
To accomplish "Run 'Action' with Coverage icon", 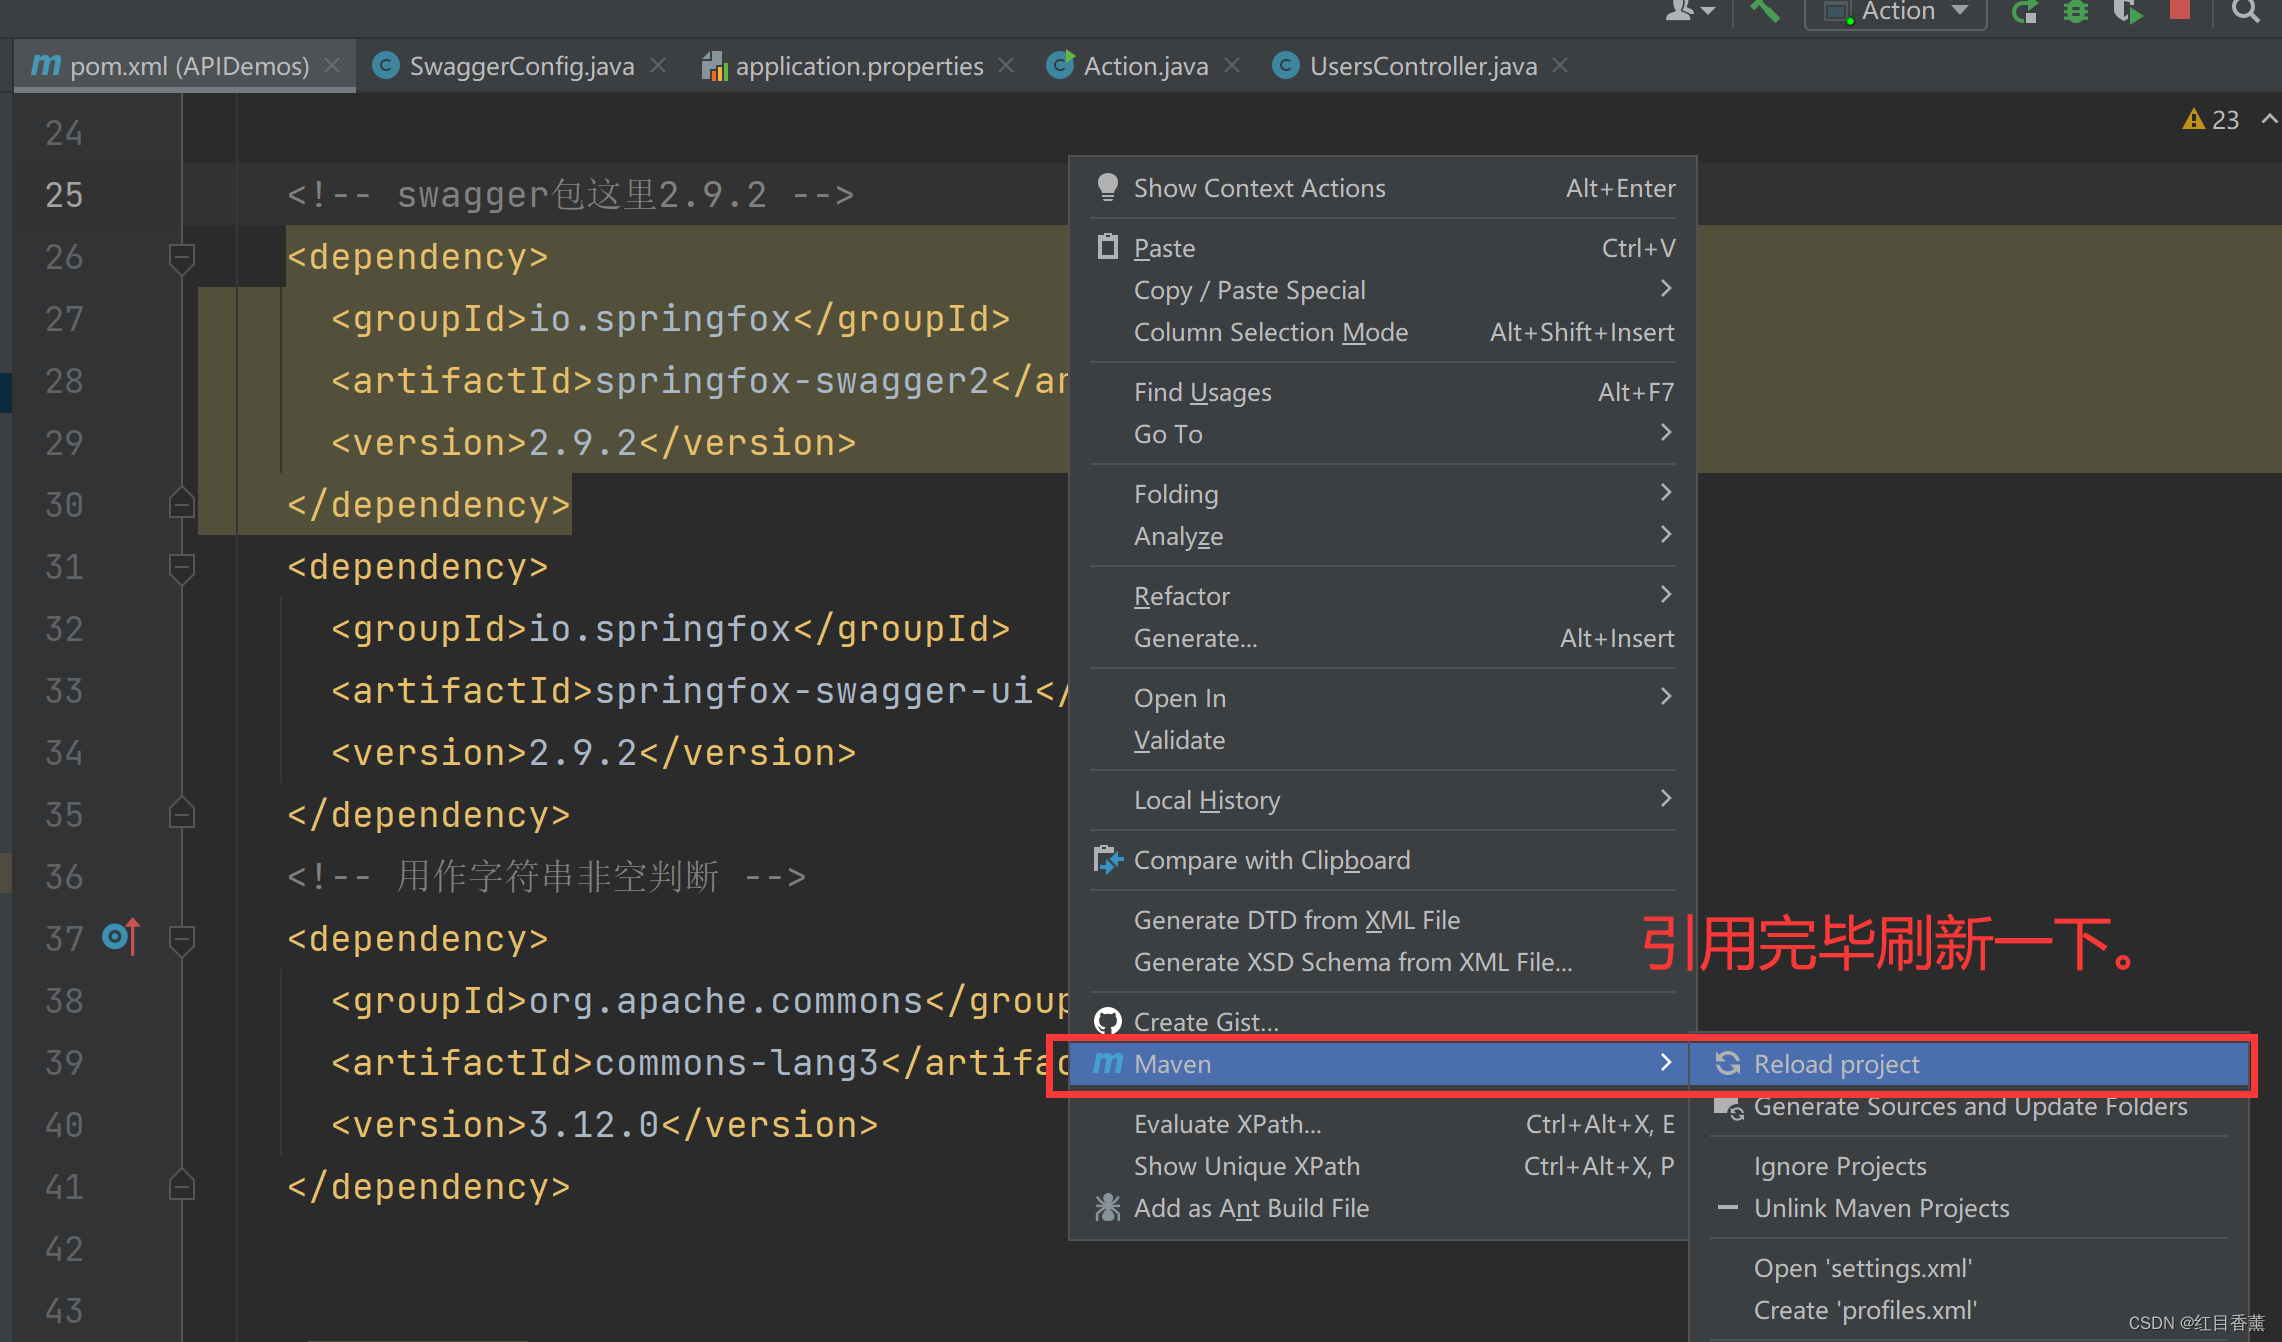I will coord(2127,13).
